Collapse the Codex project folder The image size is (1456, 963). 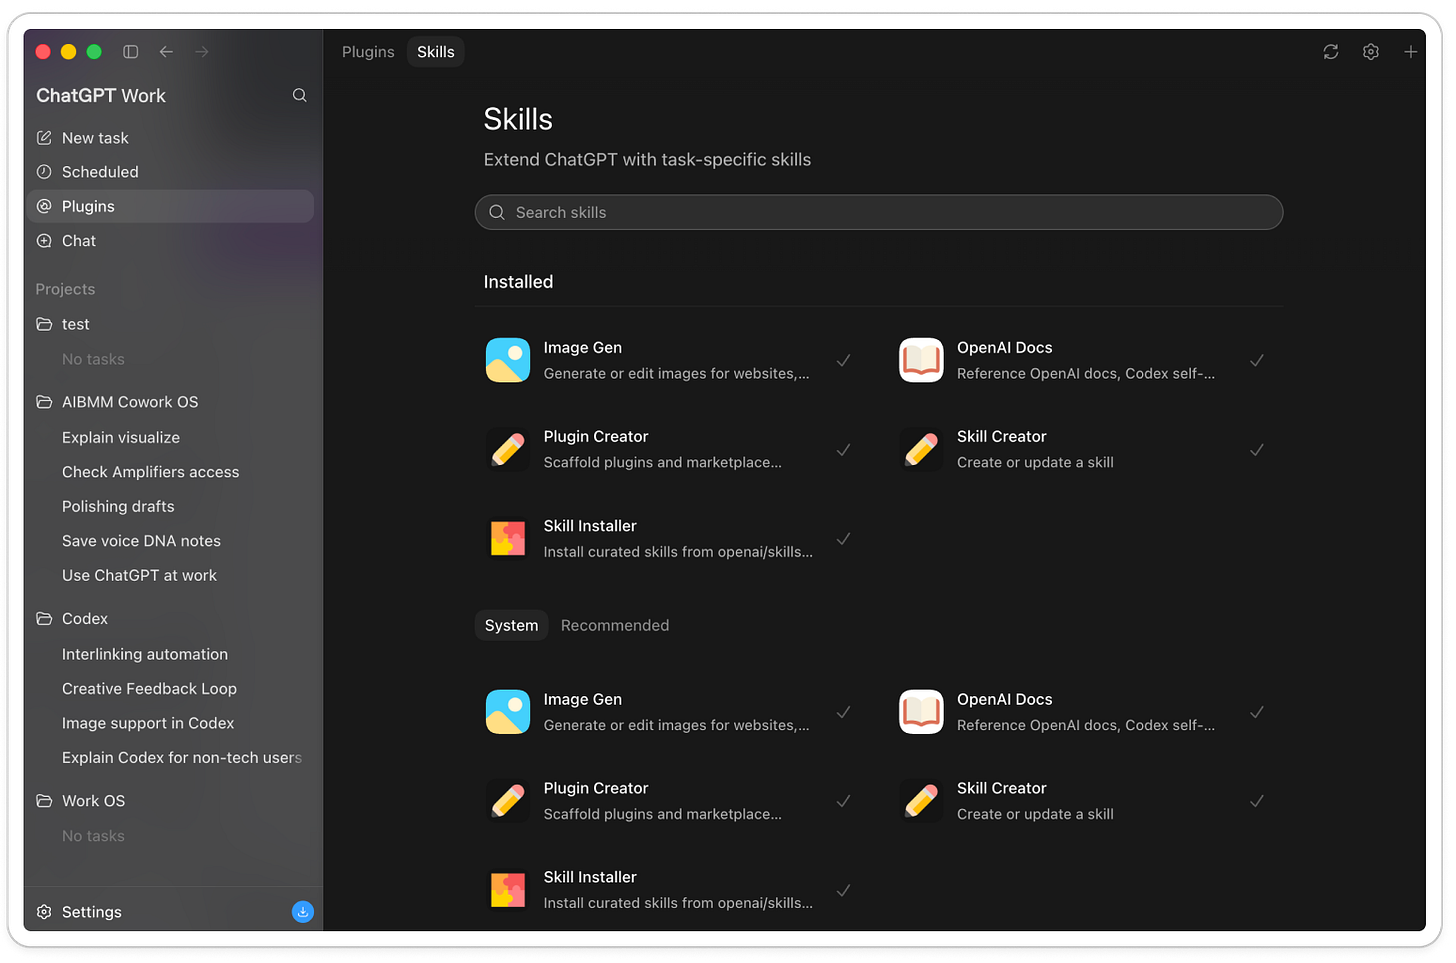[x=44, y=619]
